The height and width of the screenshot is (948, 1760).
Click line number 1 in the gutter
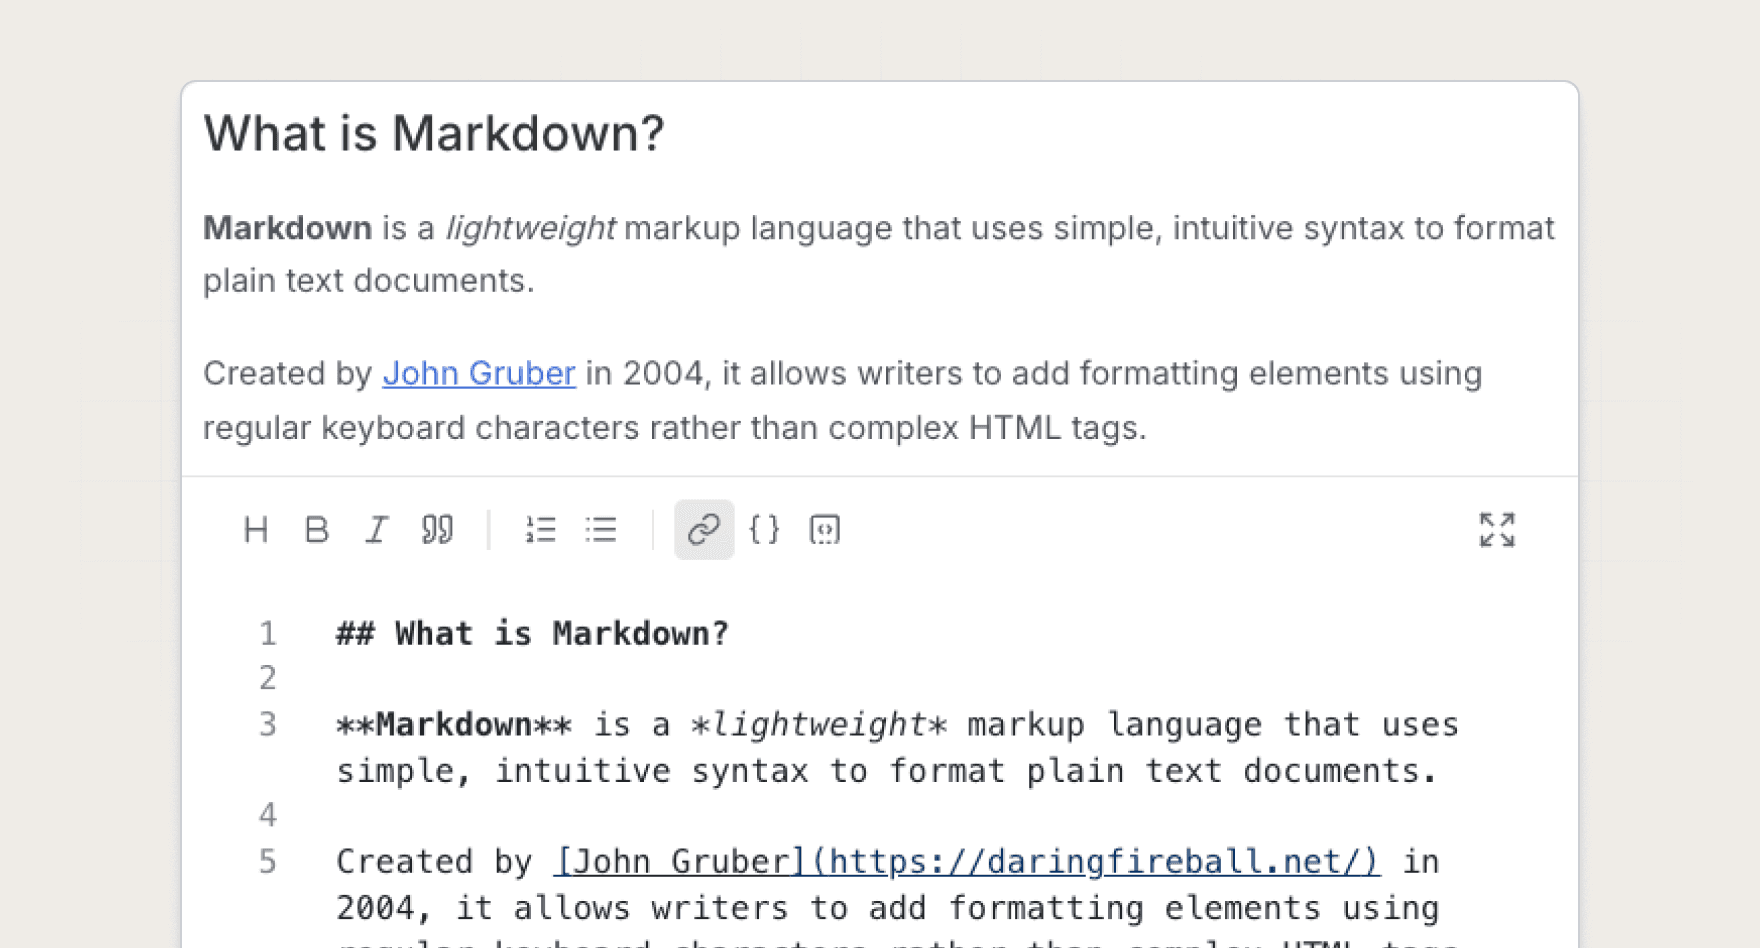[267, 634]
